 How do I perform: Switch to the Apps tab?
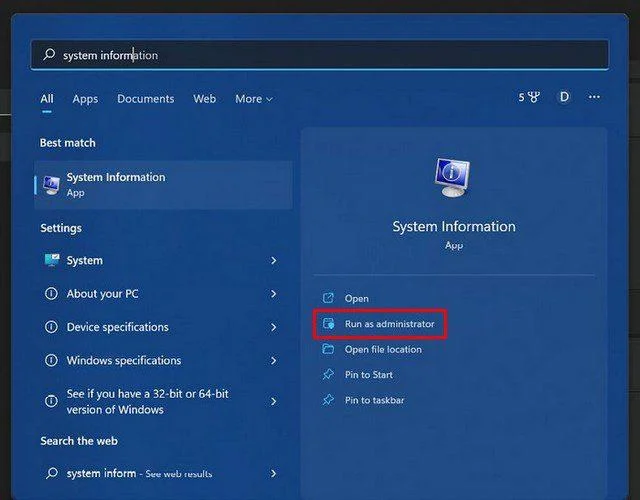click(x=85, y=99)
